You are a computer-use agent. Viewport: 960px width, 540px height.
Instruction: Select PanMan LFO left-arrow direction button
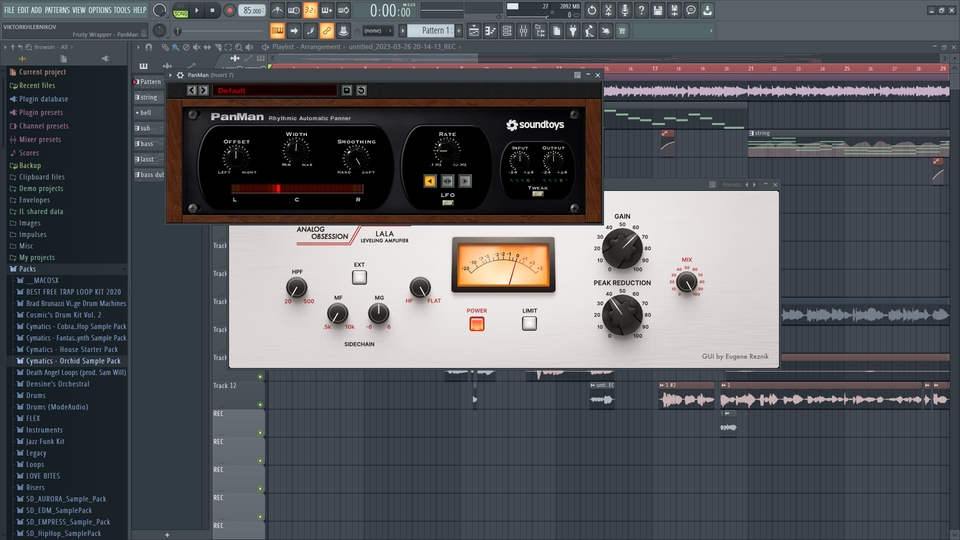tap(430, 181)
